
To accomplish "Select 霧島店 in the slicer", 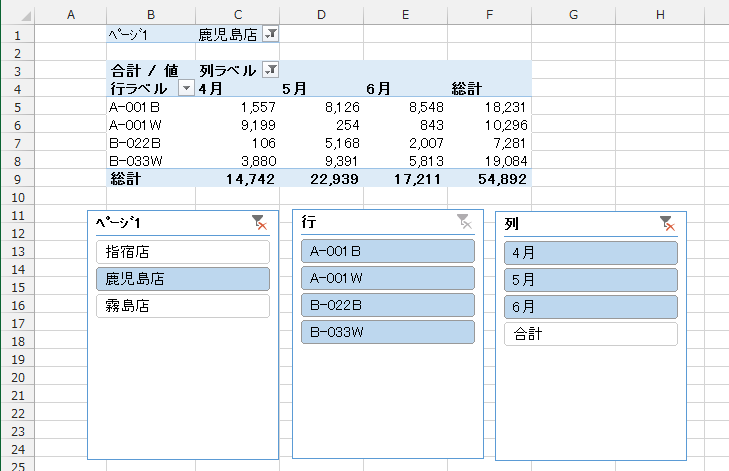I will [183, 306].
